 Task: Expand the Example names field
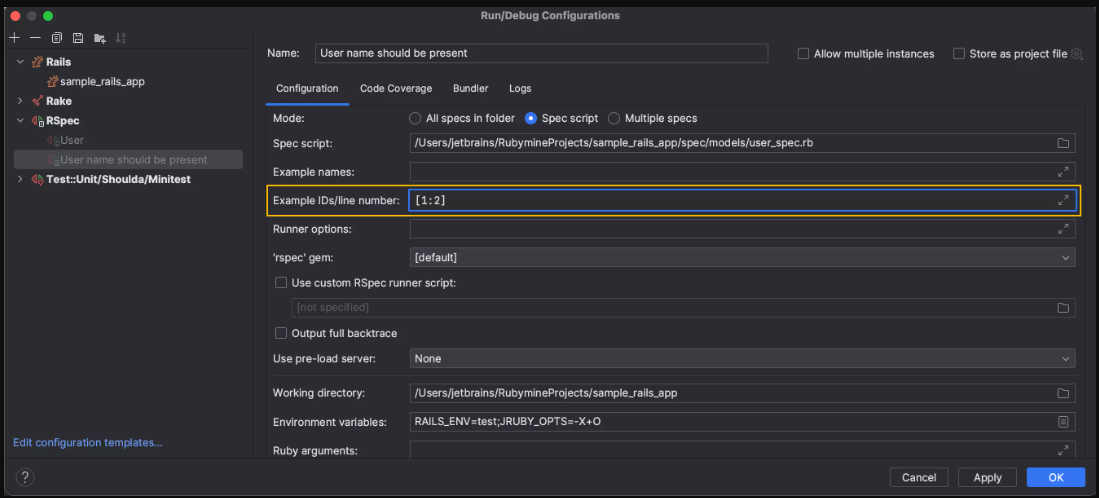coord(1063,172)
